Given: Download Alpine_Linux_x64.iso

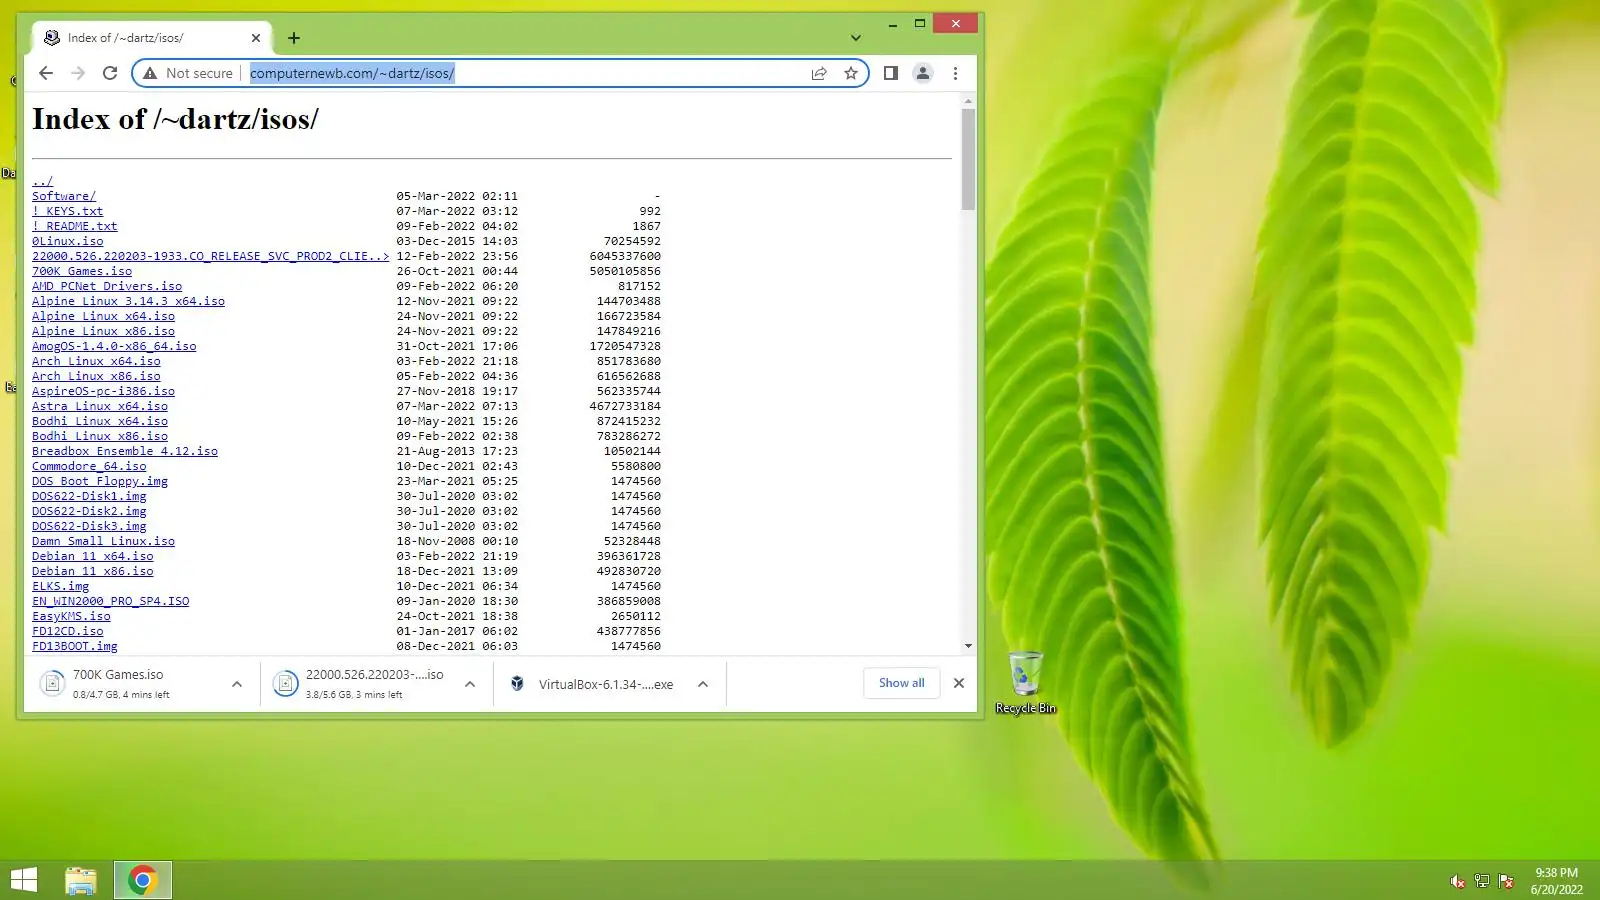Looking at the screenshot, I should (103, 316).
